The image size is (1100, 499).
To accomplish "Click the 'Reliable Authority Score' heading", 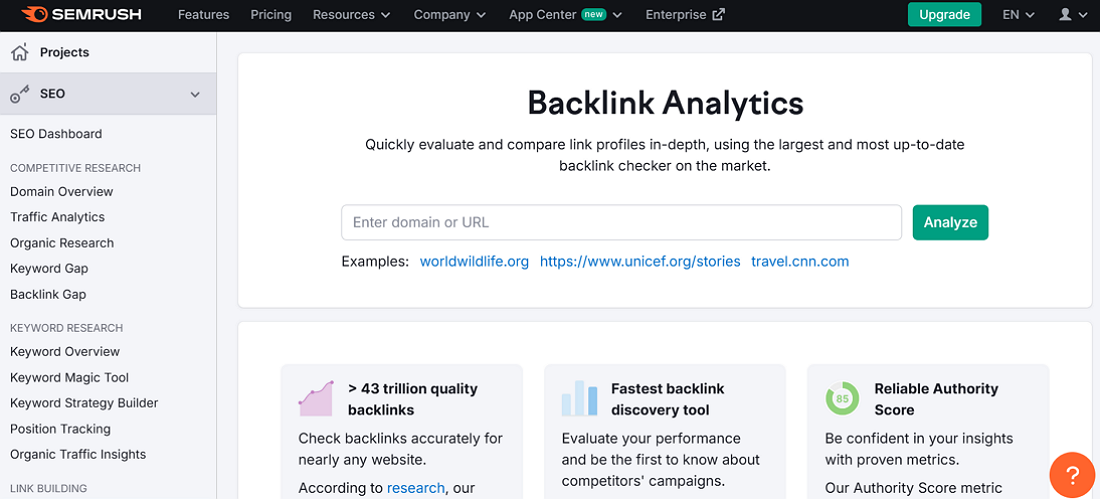I will pos(936,399).
